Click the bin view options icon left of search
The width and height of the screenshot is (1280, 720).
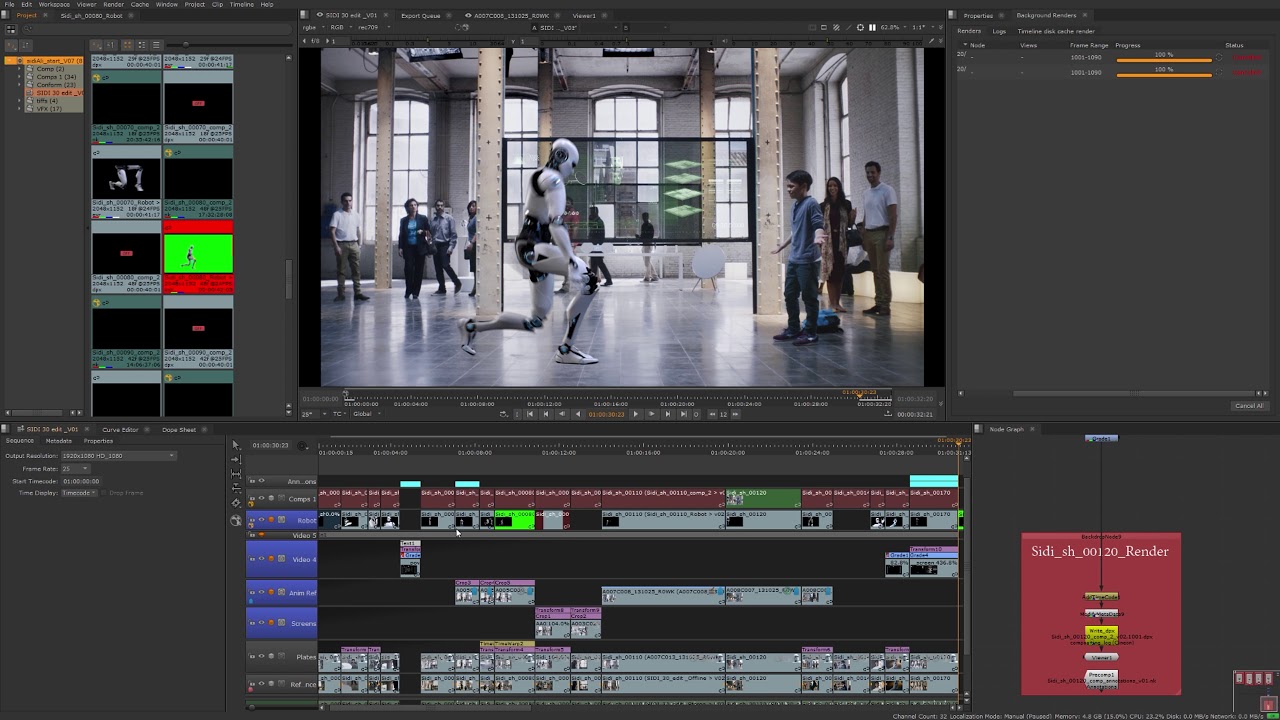(11, 29)
